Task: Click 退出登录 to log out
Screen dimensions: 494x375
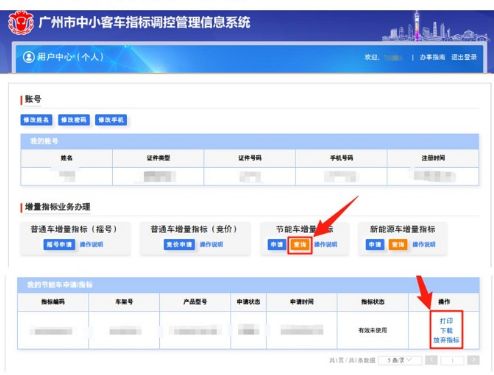Action: pyautogui.click(x=464, y=57)
